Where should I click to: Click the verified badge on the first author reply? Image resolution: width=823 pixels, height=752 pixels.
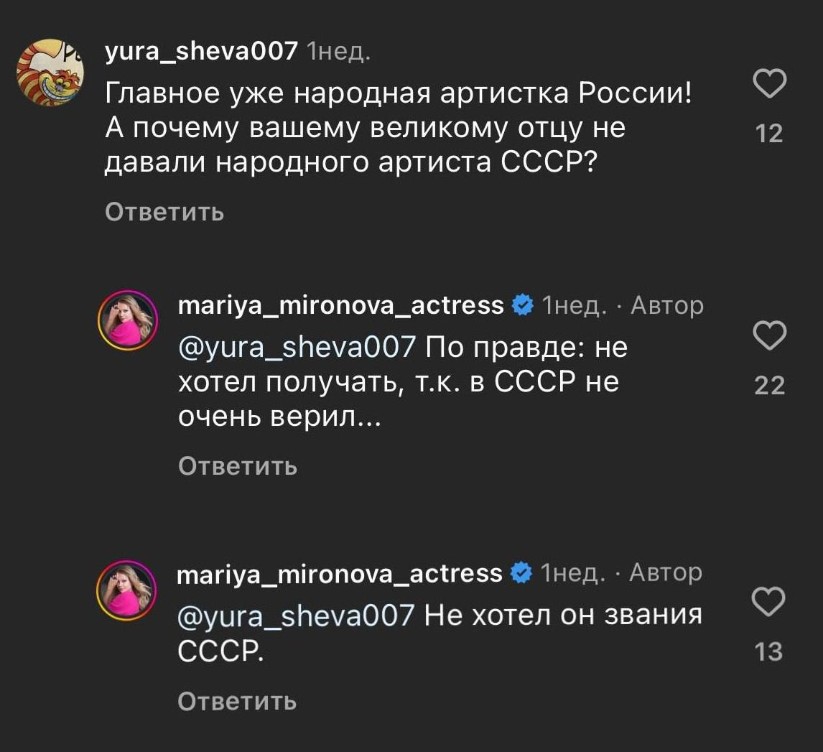click(x=520, y=305)
